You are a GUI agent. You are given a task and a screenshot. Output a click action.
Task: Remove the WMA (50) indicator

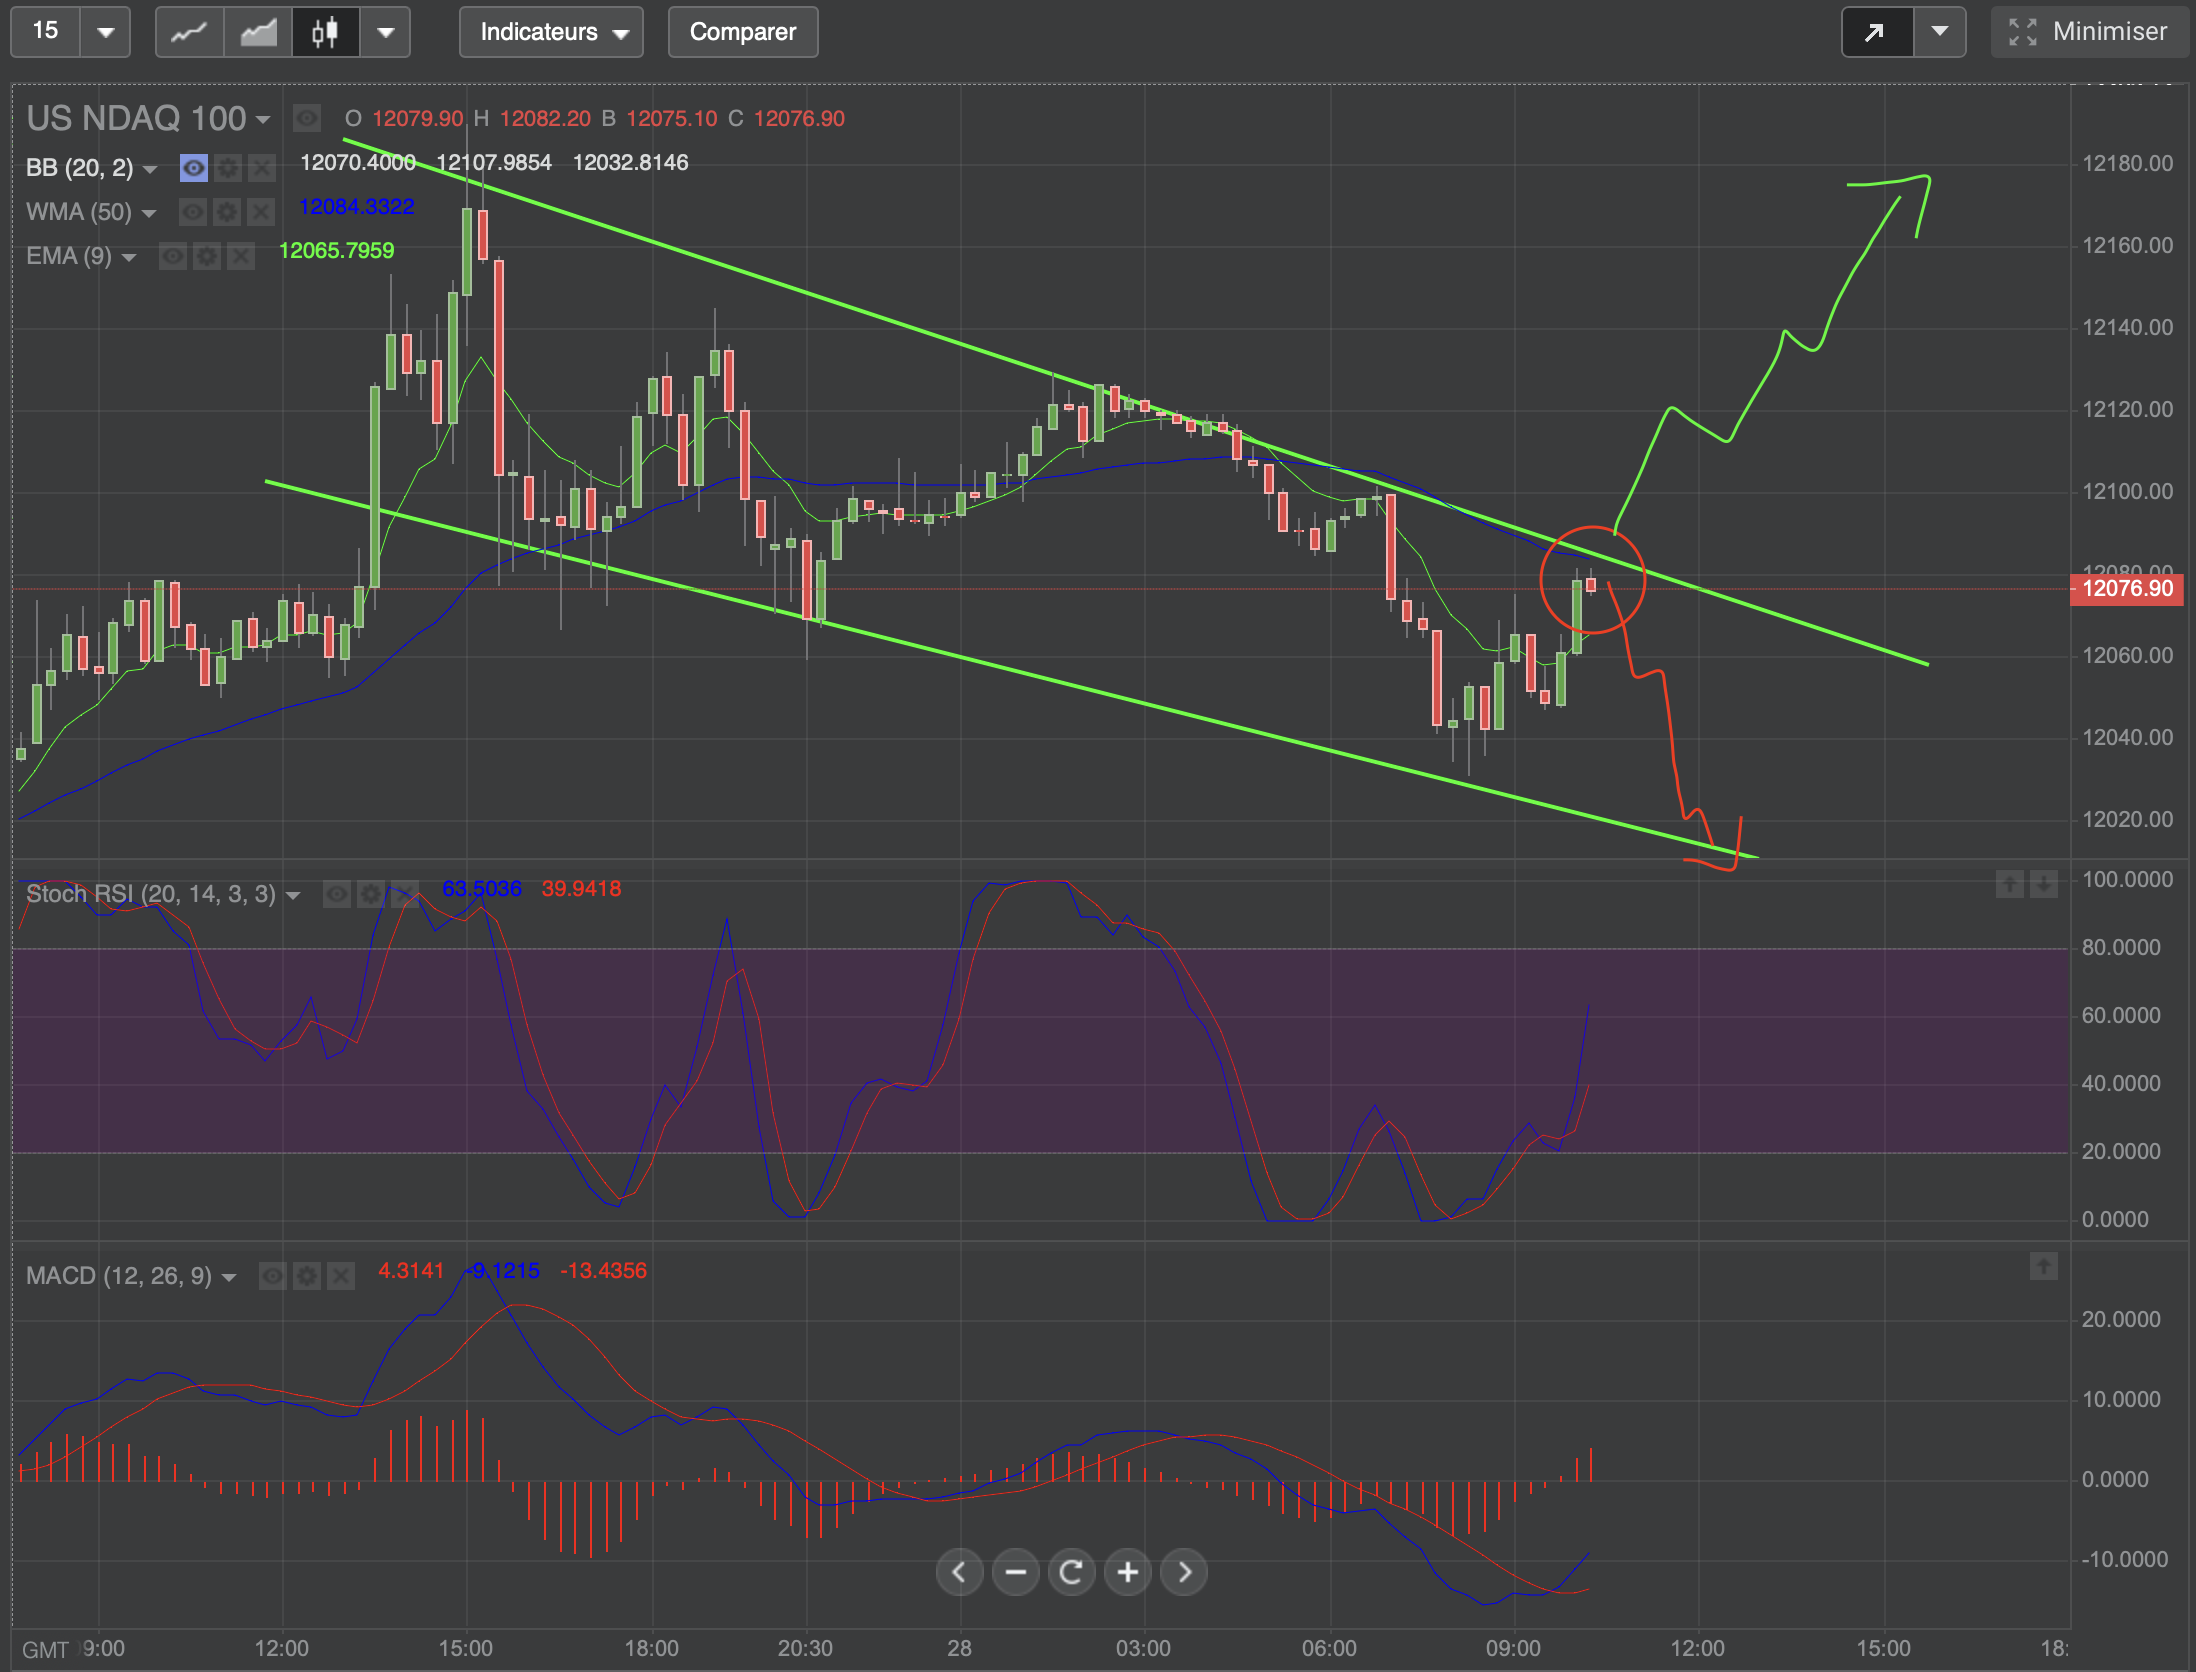tap(261, 212)
